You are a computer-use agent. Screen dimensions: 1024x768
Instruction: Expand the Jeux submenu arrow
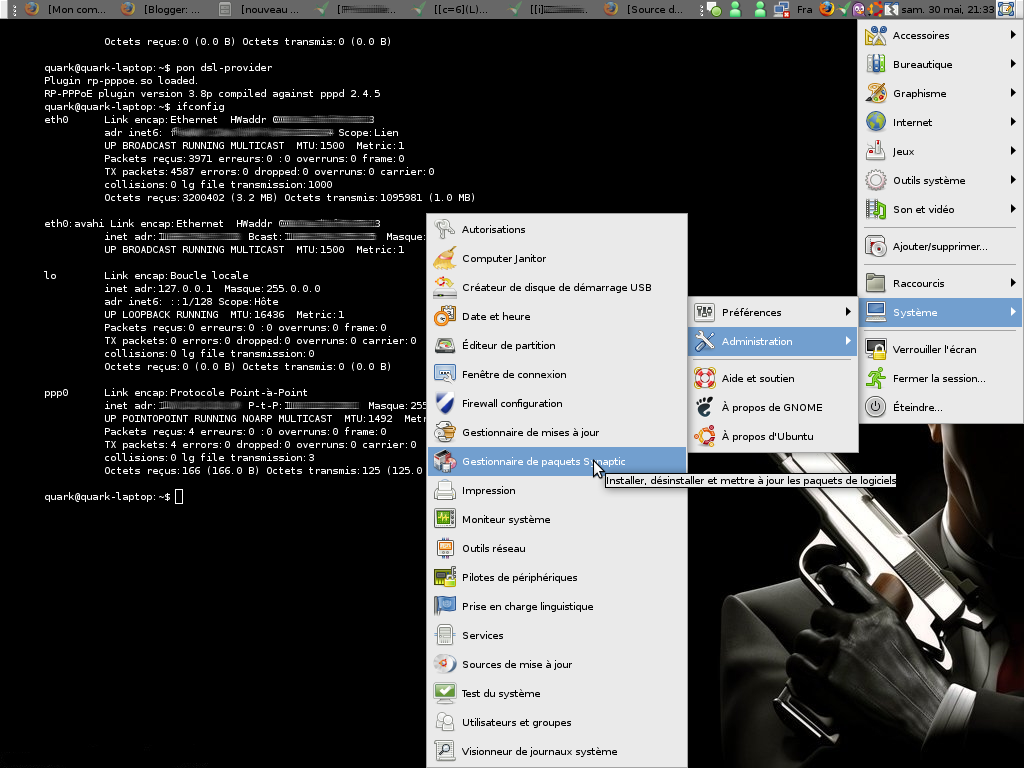[1013, 151]
